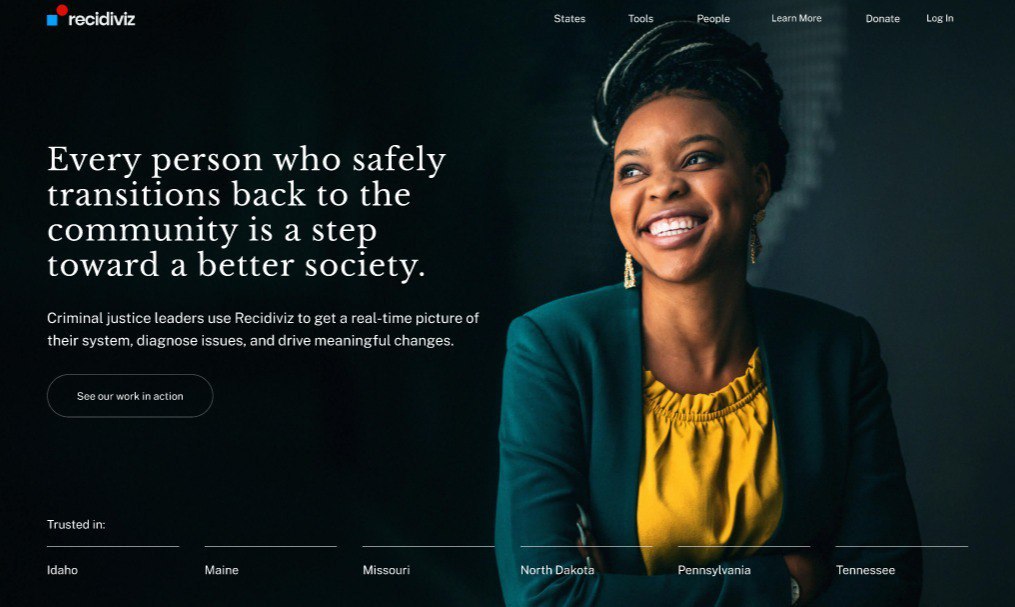Screen dimensions: 1015x607
Task: Select North Dakota in trusted states
Action: [x=557, y=570]
